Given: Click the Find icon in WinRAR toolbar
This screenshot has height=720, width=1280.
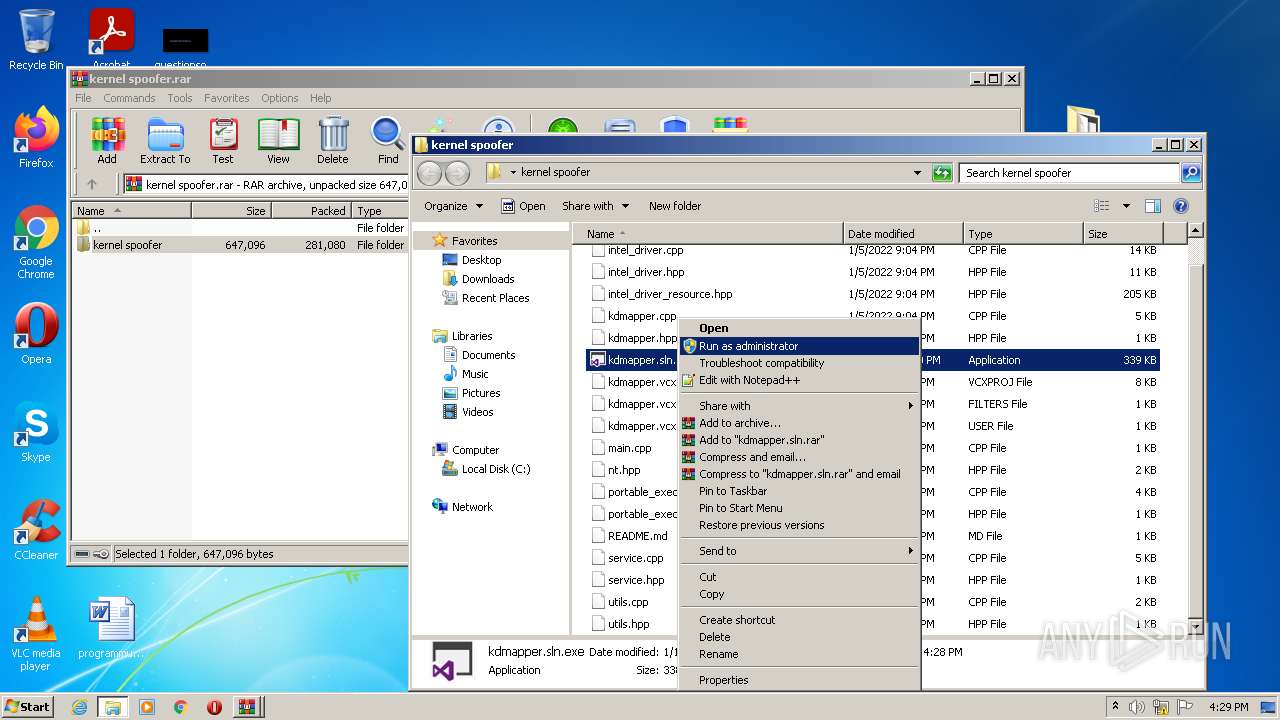Looking at the screenshot, I should [x=388, y=140].
